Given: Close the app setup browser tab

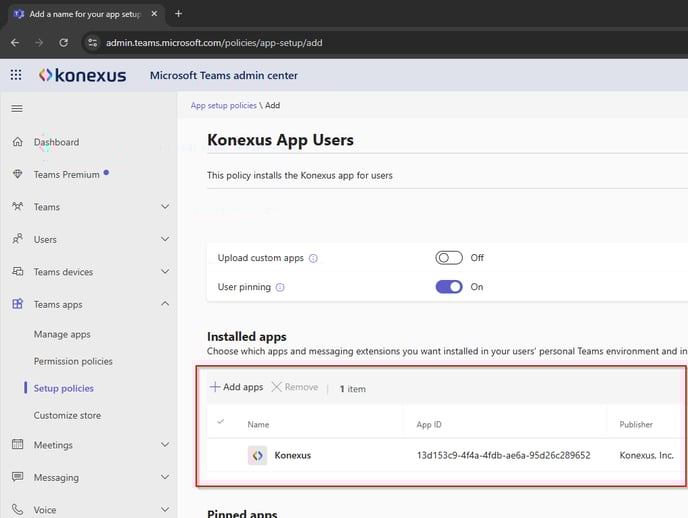Looking at the screenshot, I should point(154,14).
